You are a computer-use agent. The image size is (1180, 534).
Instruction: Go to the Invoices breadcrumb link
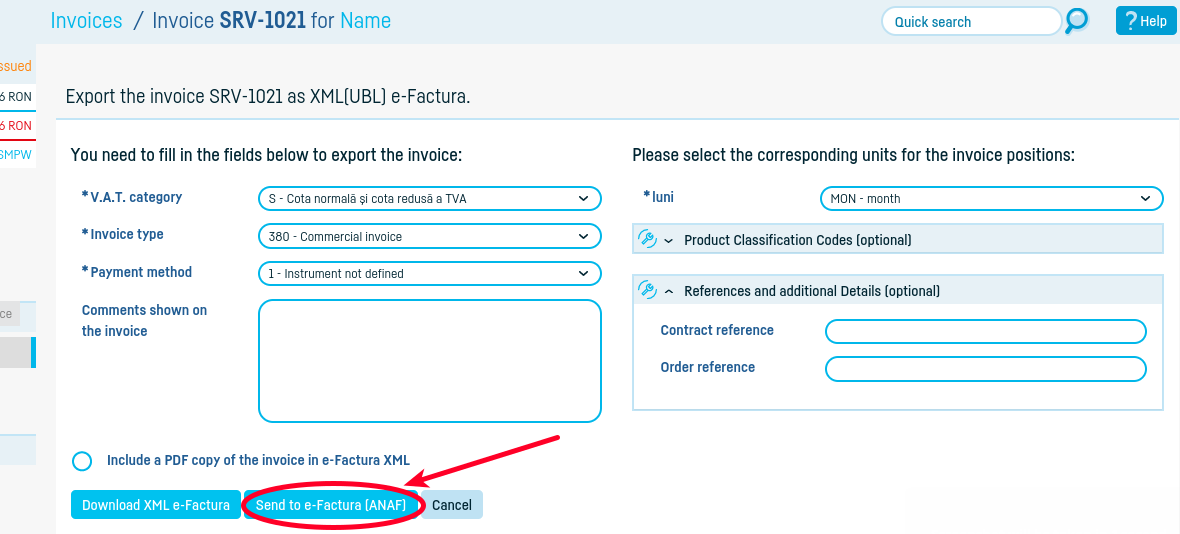coord(86,21)
